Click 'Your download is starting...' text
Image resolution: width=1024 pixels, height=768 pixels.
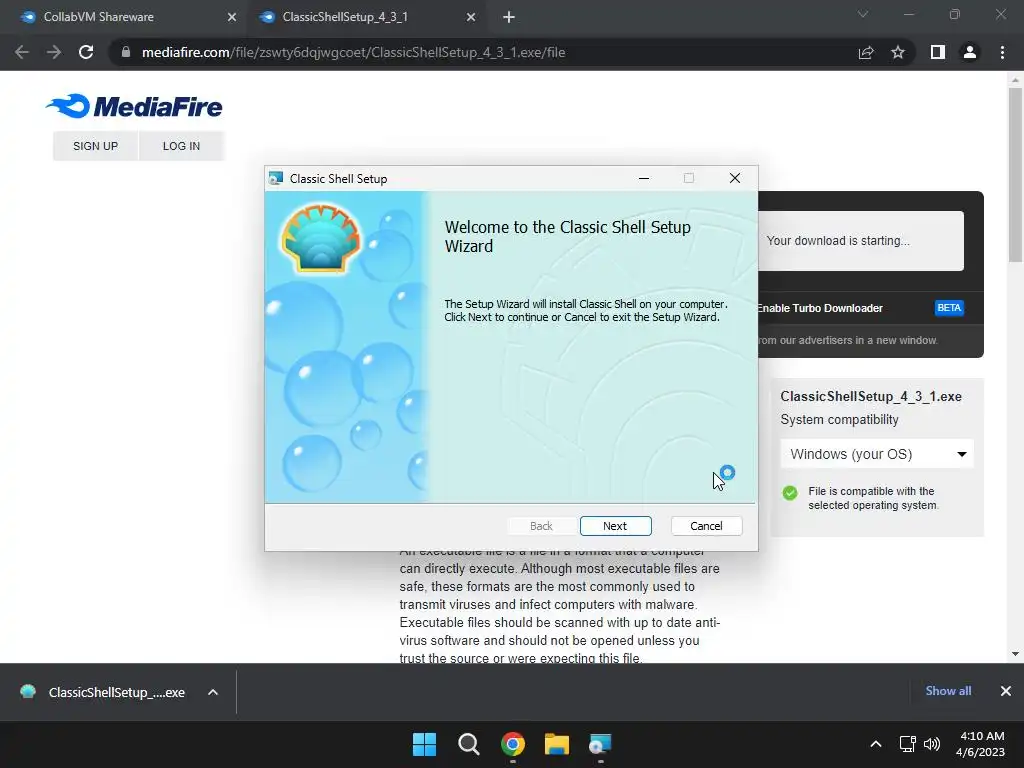click(838, 241)
